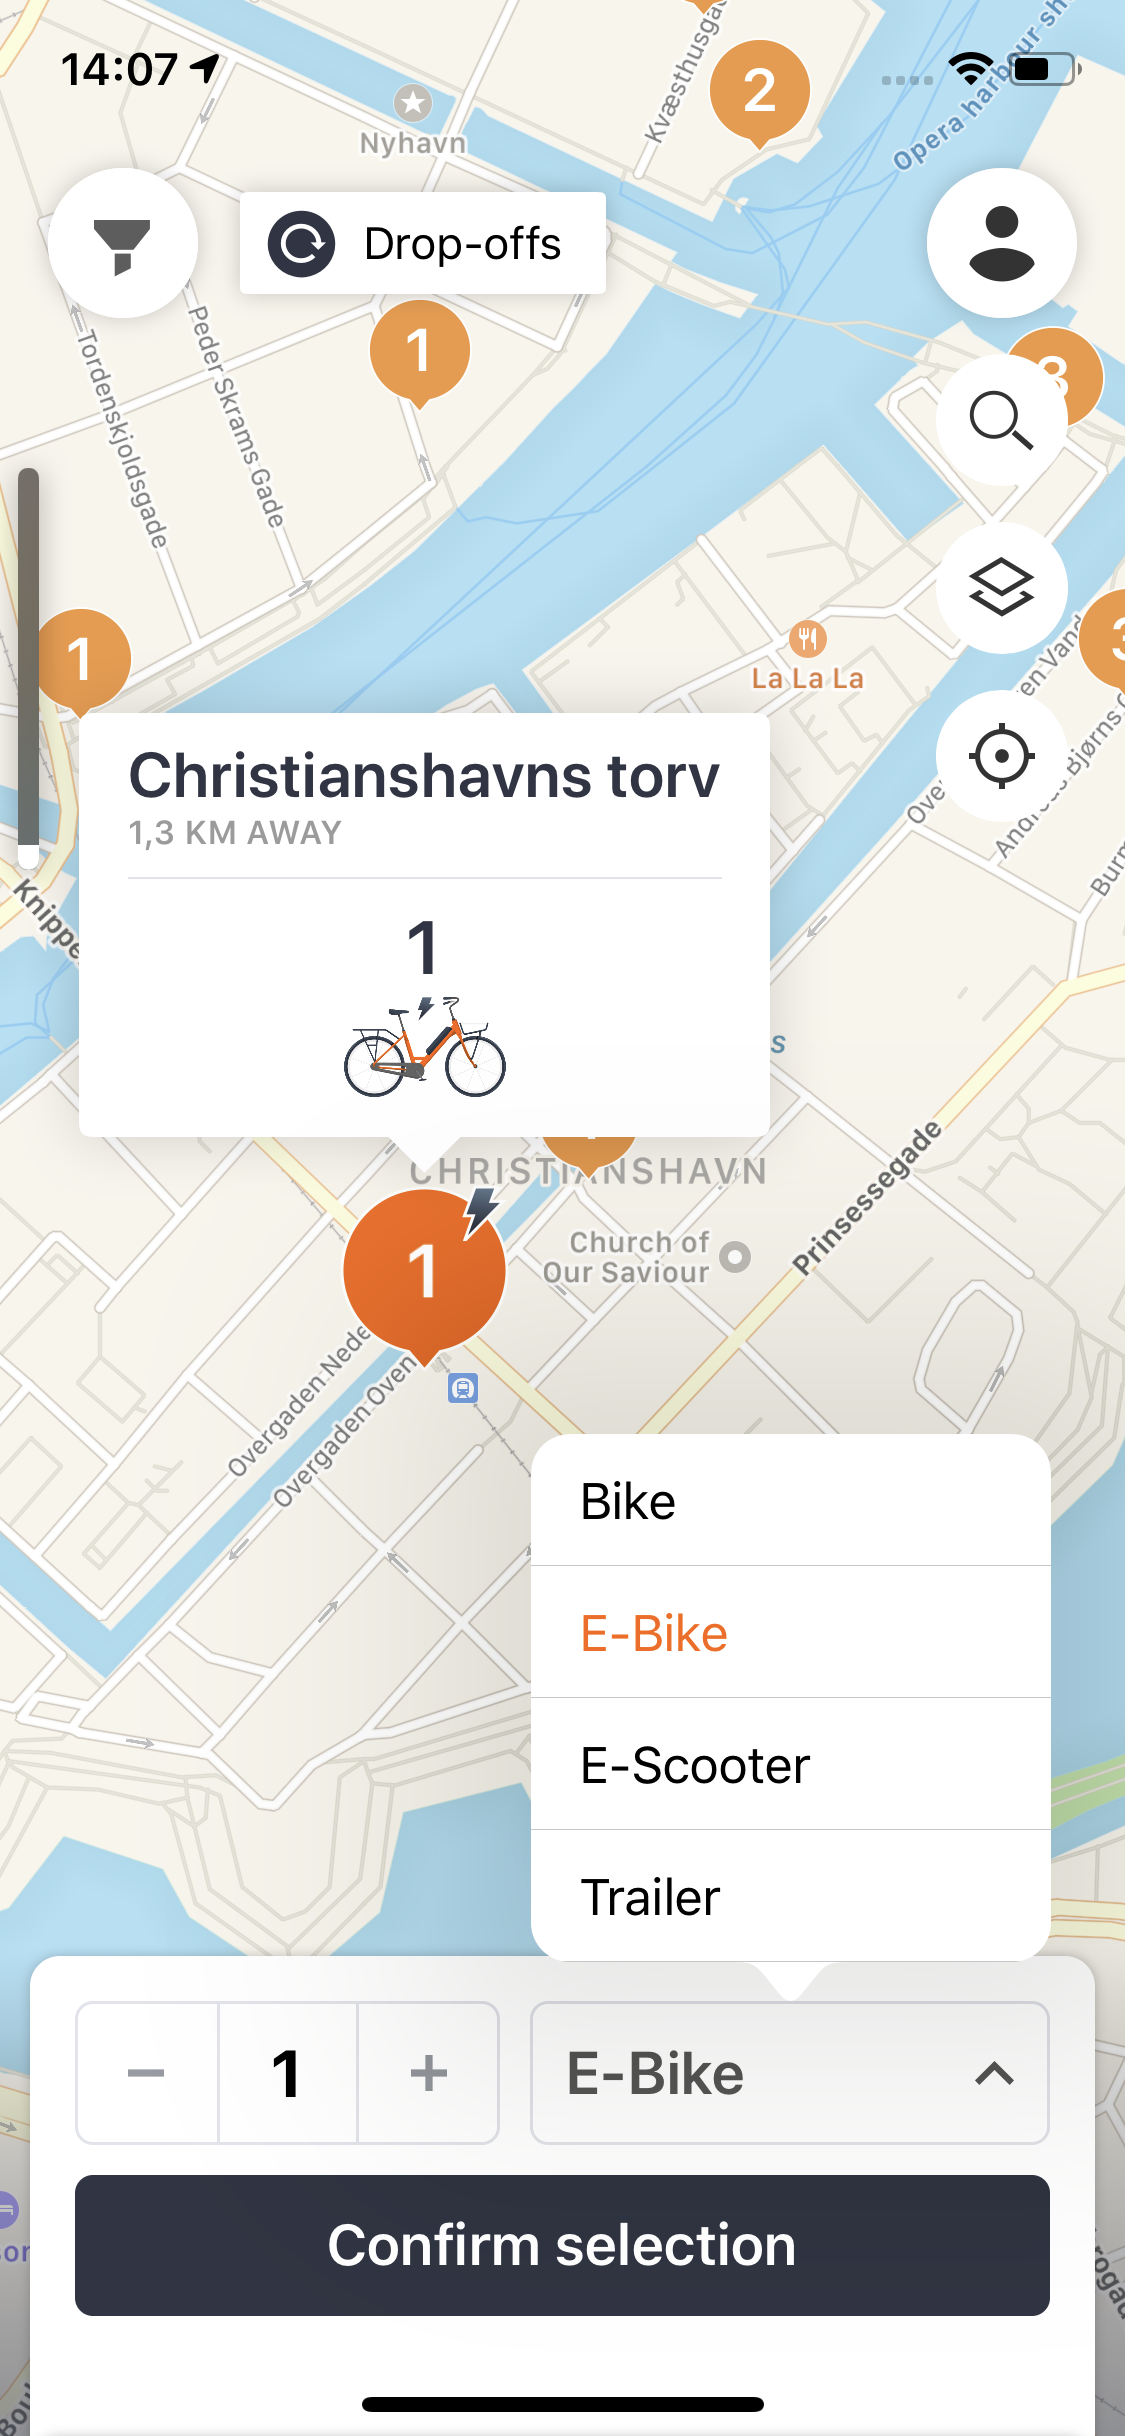
Task: Decrease quantity with the minus button
Action: point(147,2073)
